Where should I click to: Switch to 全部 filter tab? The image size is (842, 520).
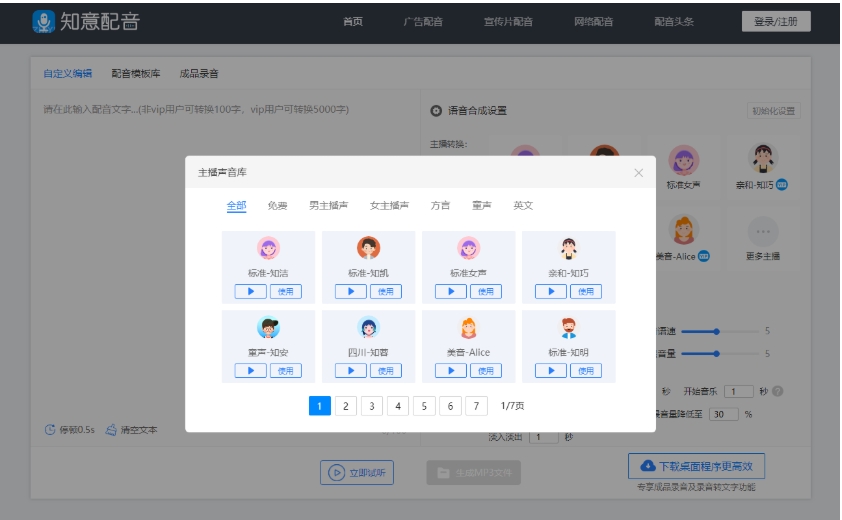(236, 205)
